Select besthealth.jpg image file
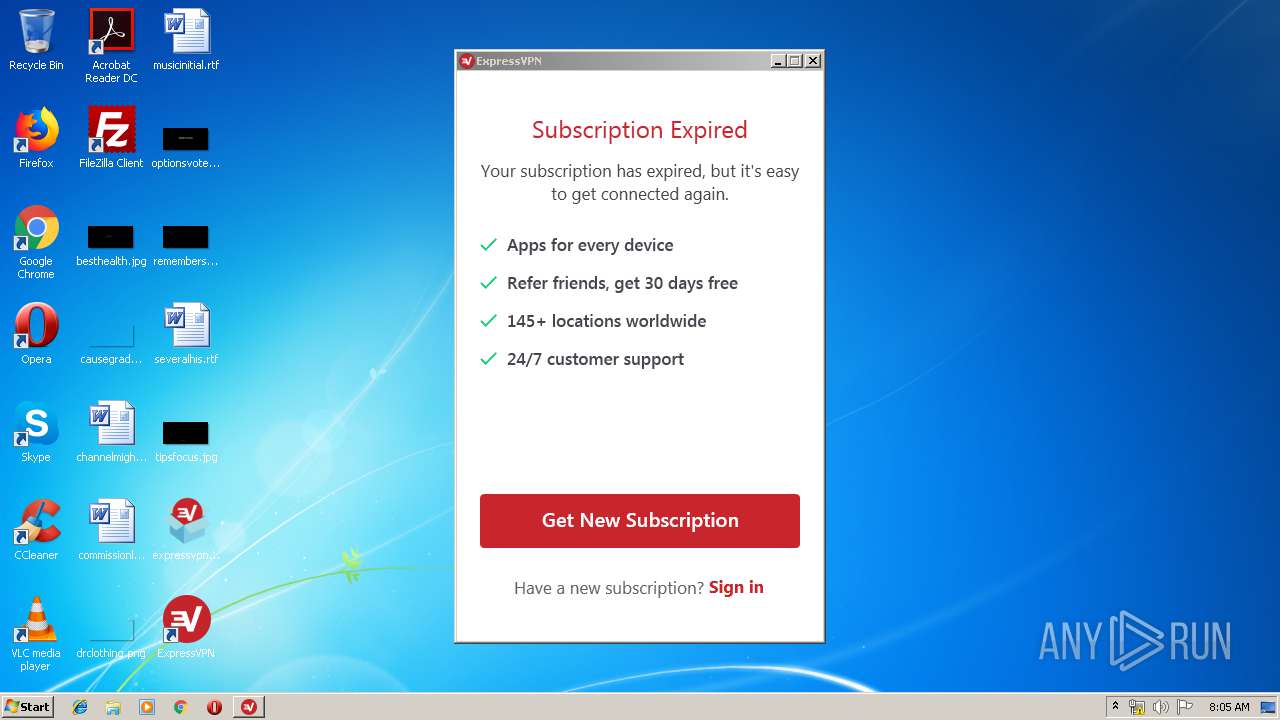The width and height of the screenshot is (1280, 720). coord(111,245)
